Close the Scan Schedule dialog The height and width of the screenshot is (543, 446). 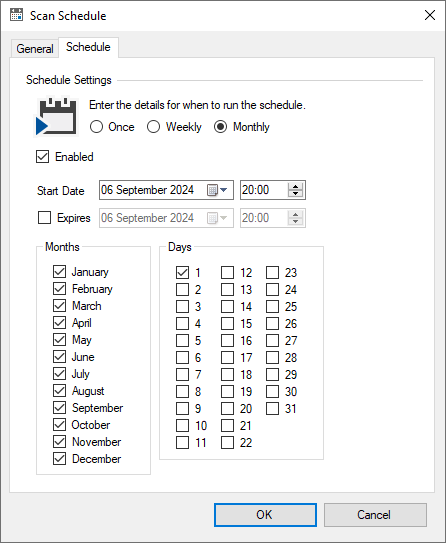point(430,15)
